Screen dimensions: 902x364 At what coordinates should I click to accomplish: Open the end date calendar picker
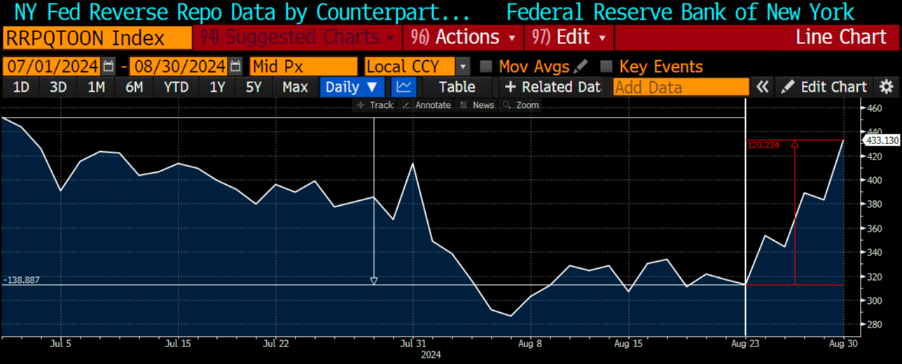coord(235,67)
